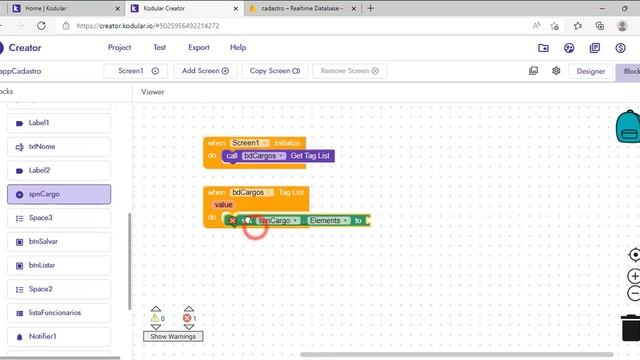Zoom out the blocks workspace
Screen dimensions: 640x360
pyautogui.click(x=634, y=293)
